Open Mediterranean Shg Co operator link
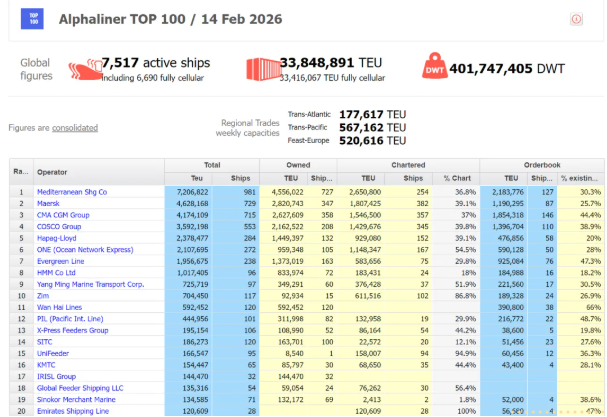 [x=72, y=191]
